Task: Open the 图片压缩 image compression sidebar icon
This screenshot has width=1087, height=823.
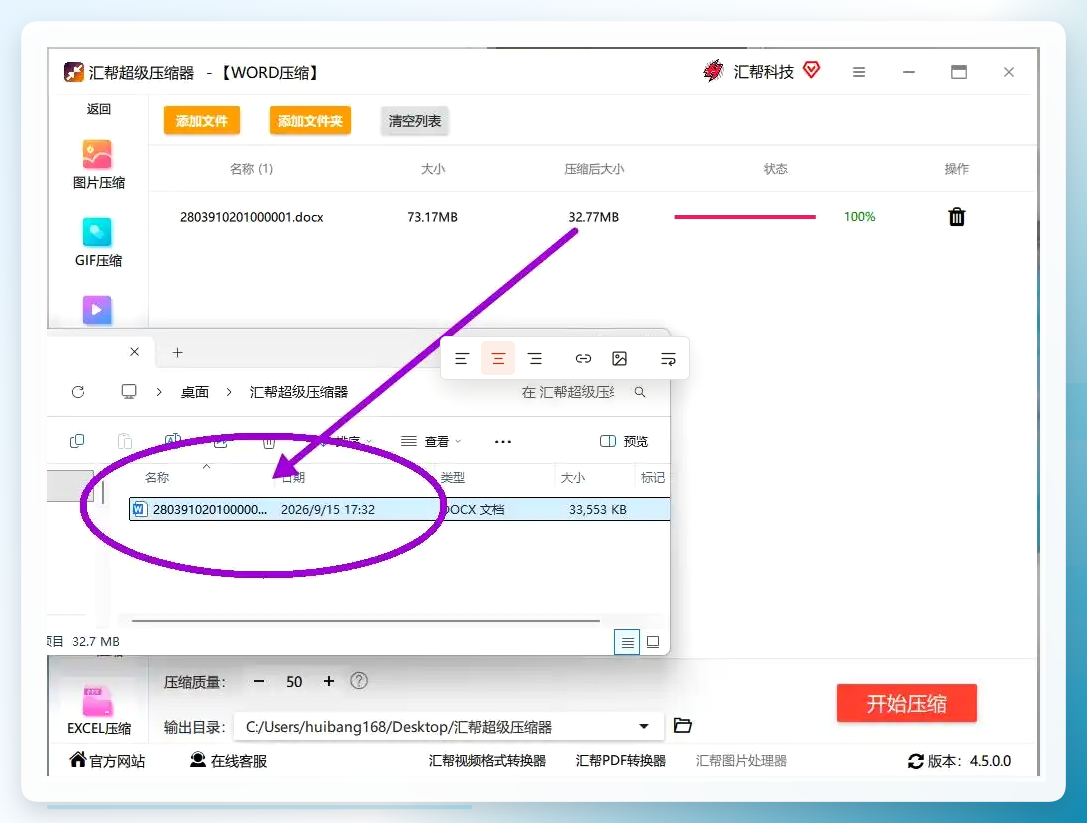Action: tap(97, 154)
